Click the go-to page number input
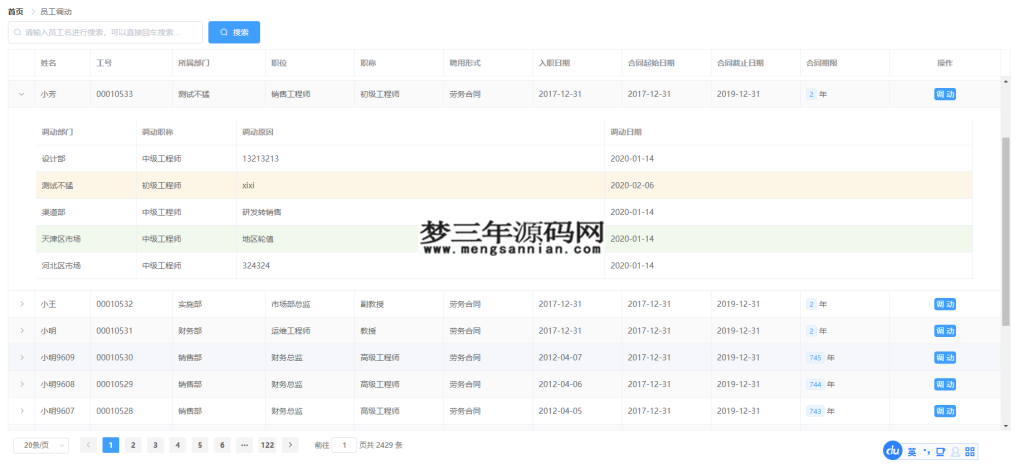 [x=344, y=445]
